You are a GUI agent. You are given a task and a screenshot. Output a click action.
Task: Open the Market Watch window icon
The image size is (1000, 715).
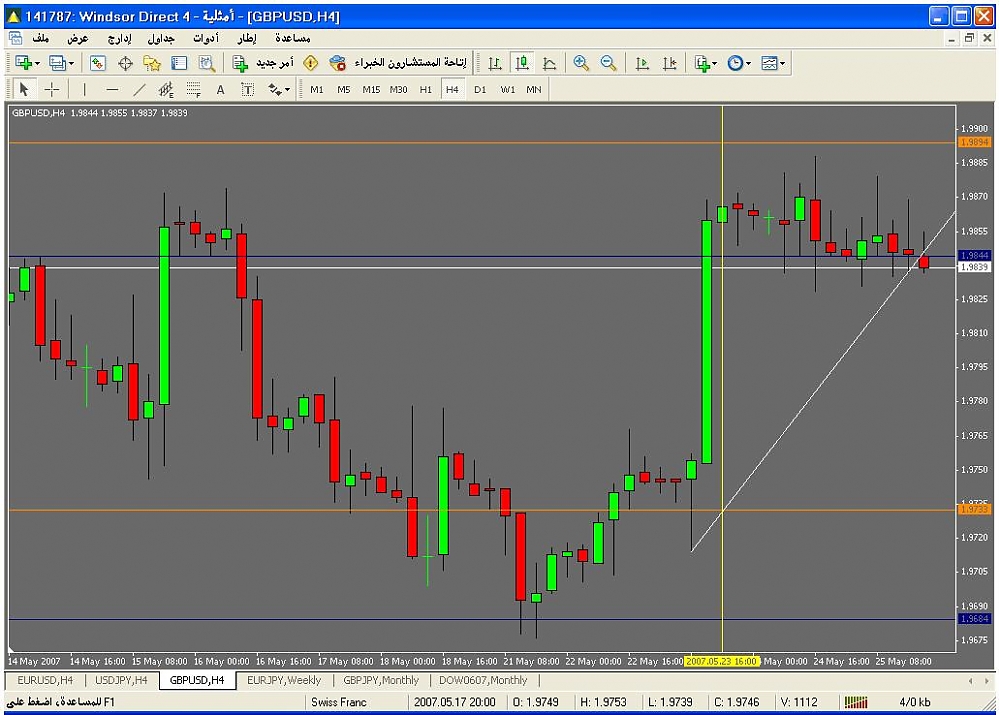(x=98, y=63)
